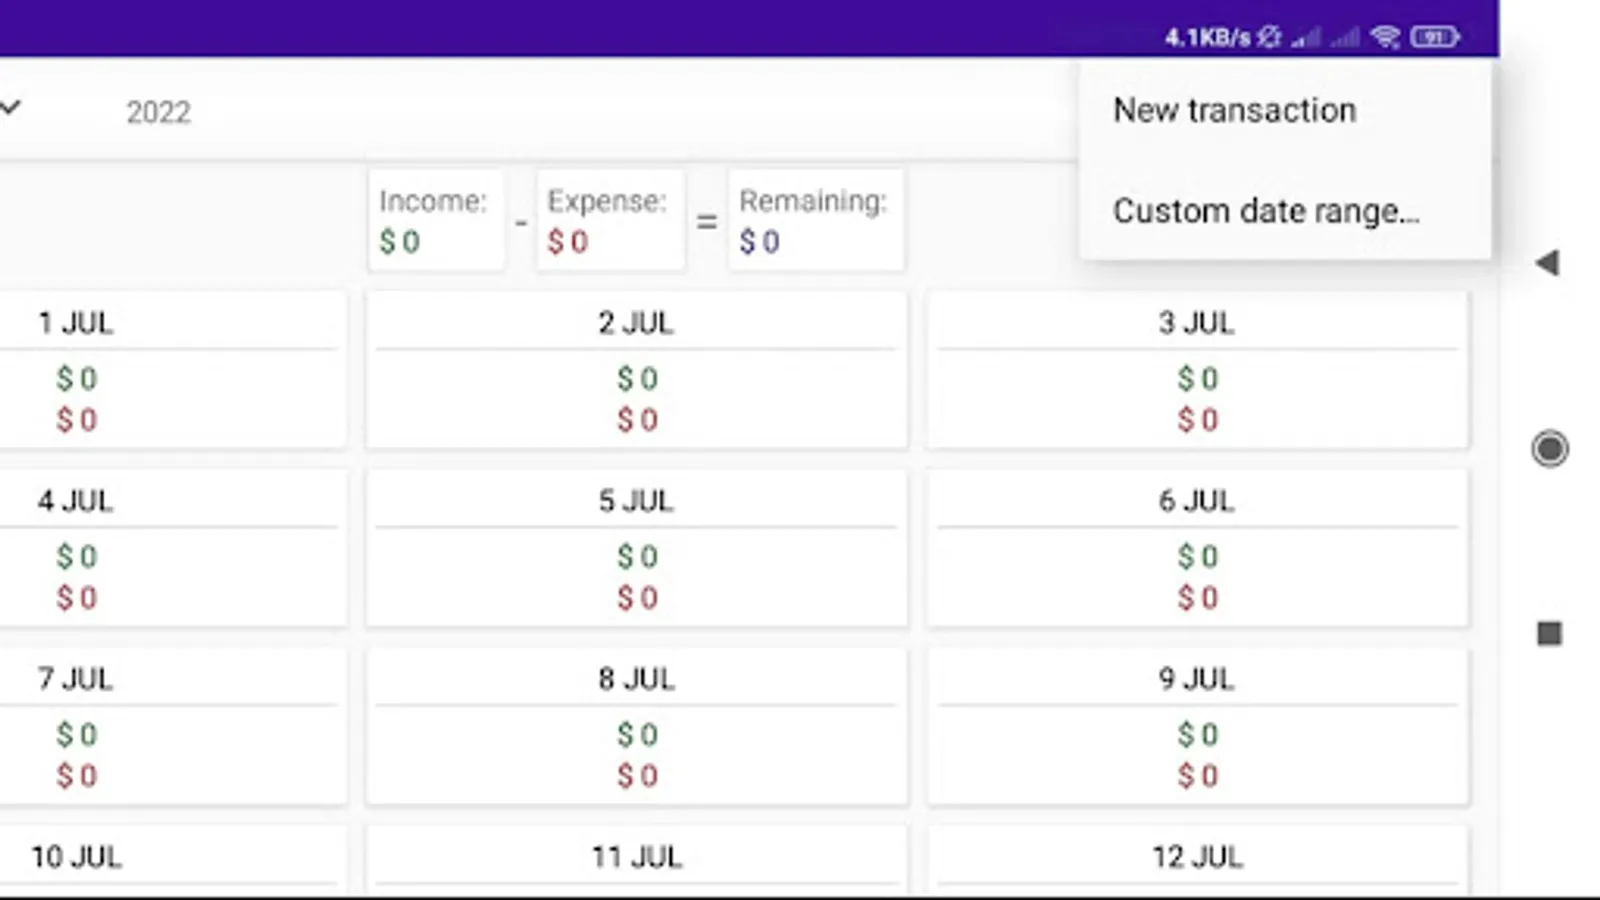
Task: Choose Custom date range menu entry
Action: click(x=1266, y=211)
